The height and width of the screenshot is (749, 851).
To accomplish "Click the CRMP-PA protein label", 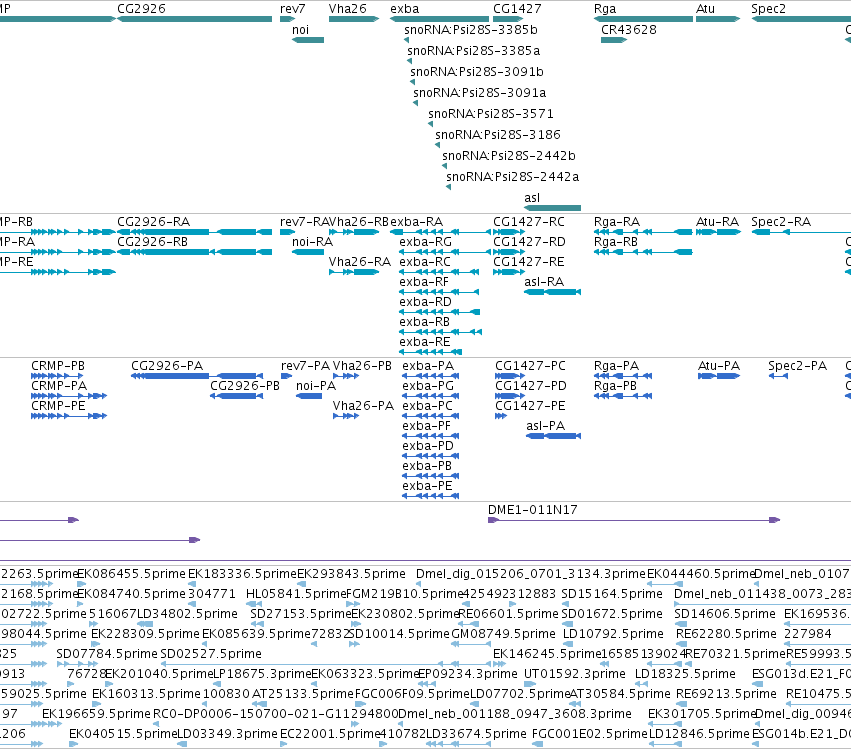I will tap(59, 386).
